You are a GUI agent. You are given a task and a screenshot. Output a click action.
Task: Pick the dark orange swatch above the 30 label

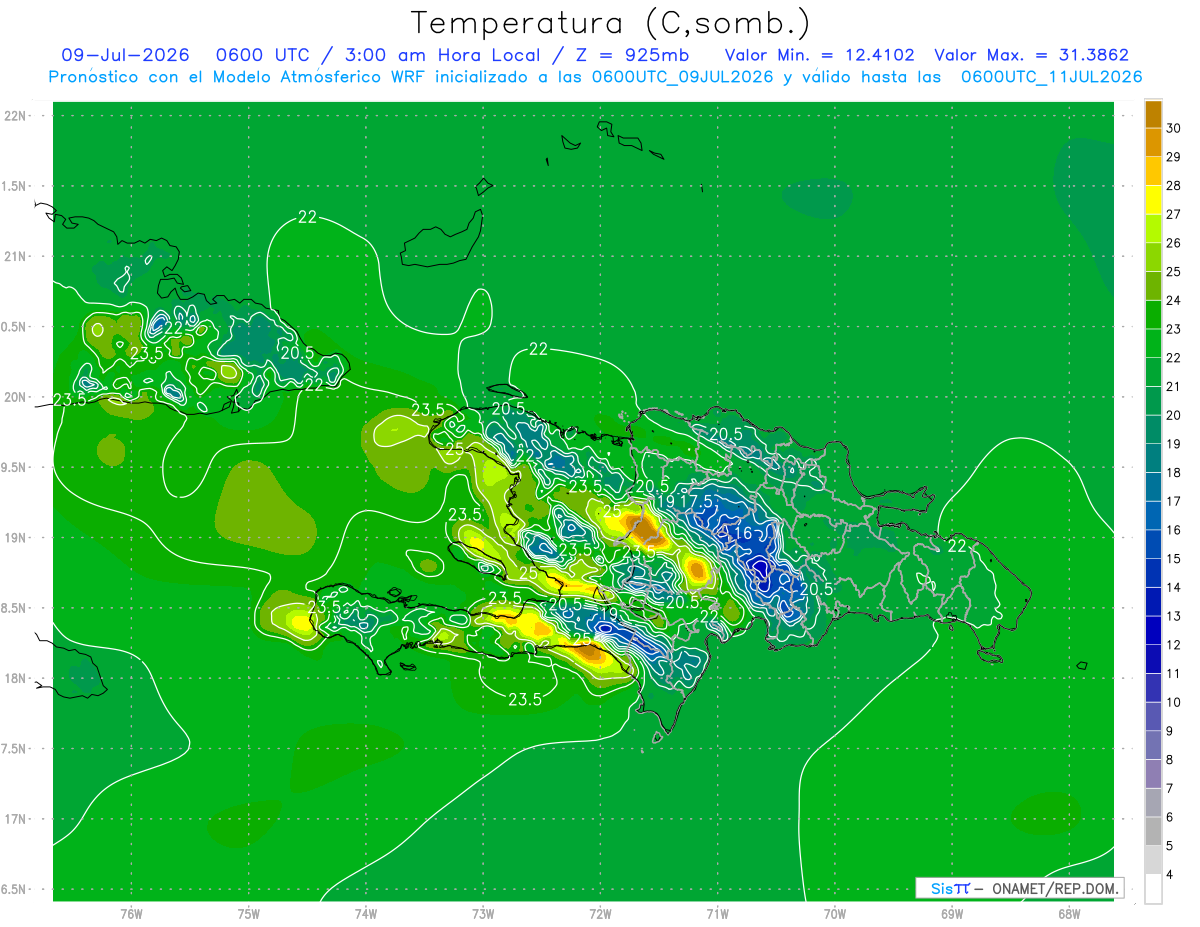[x=1153, y=115]
